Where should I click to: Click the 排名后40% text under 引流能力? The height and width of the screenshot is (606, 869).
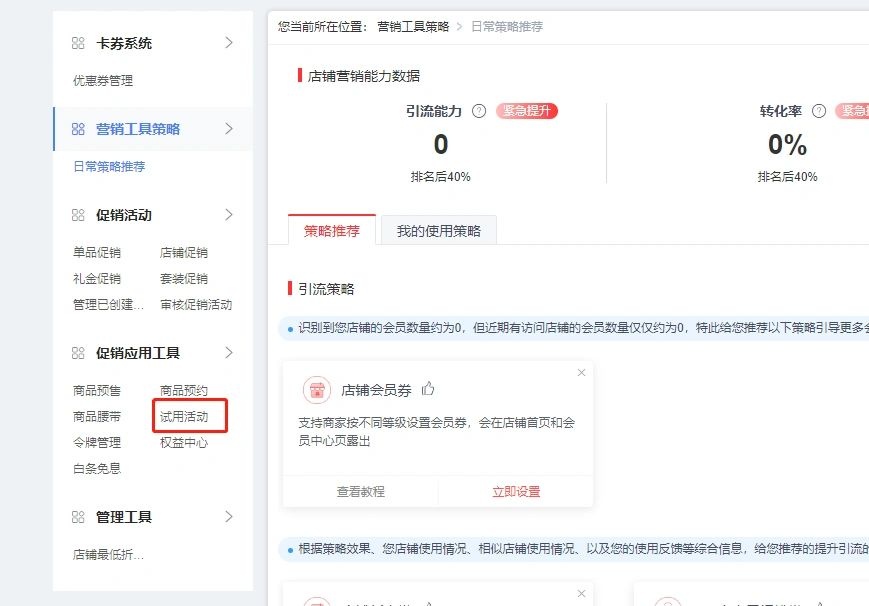coord(441,177)
